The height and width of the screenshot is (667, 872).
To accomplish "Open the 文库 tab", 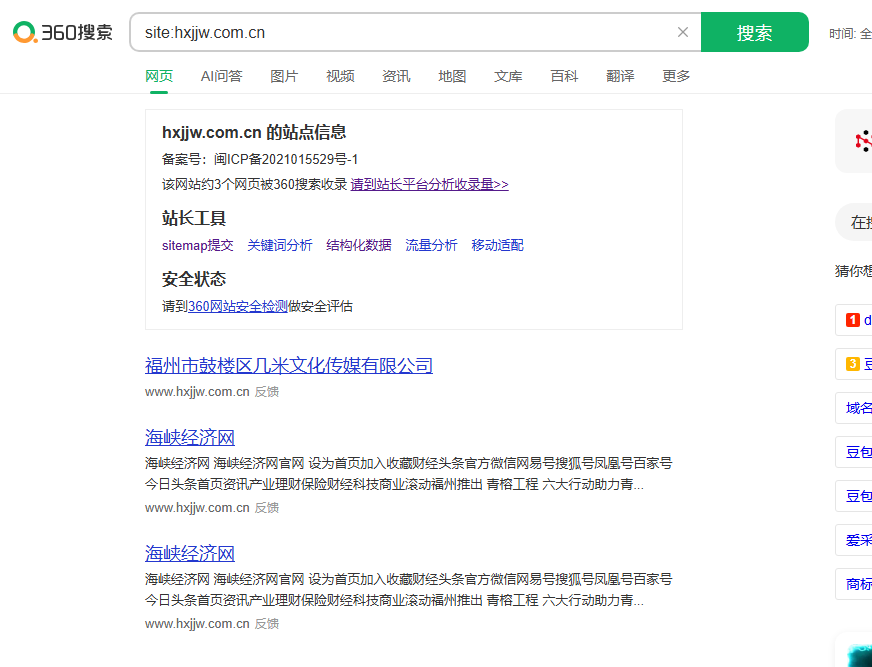I will click(508, 76).
